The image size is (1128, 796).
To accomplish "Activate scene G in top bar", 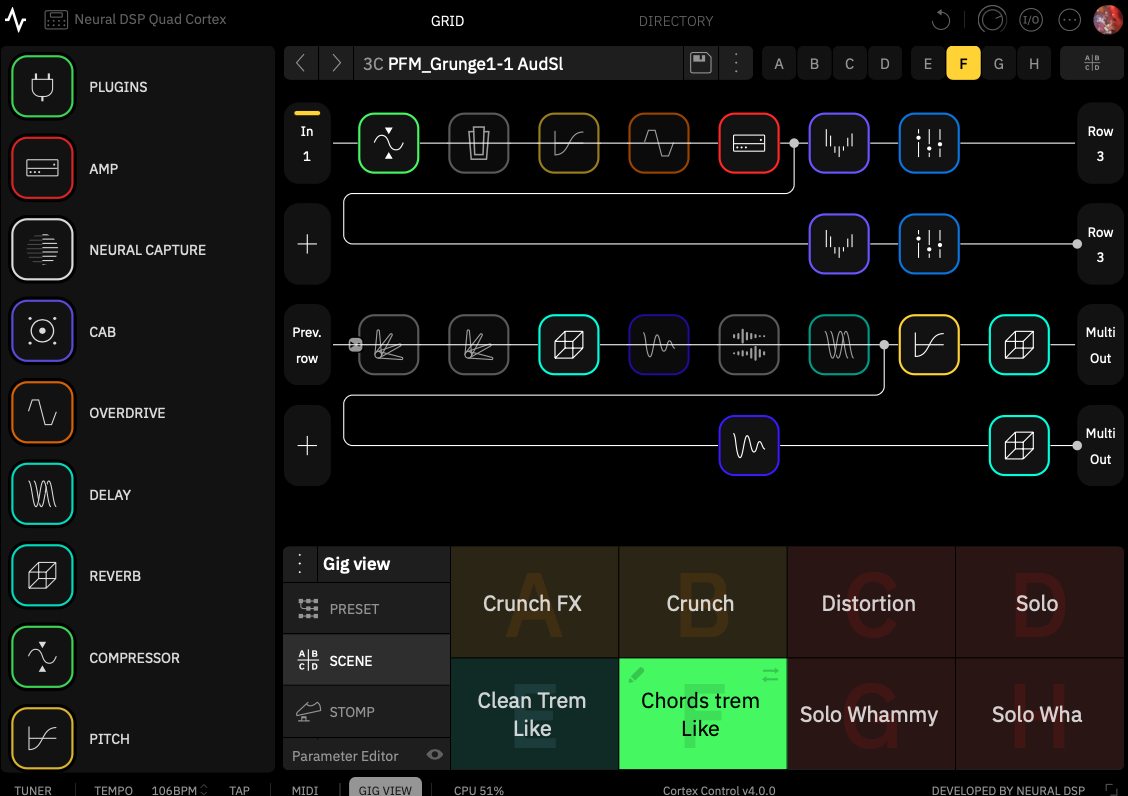I will (x=999, y=63).
